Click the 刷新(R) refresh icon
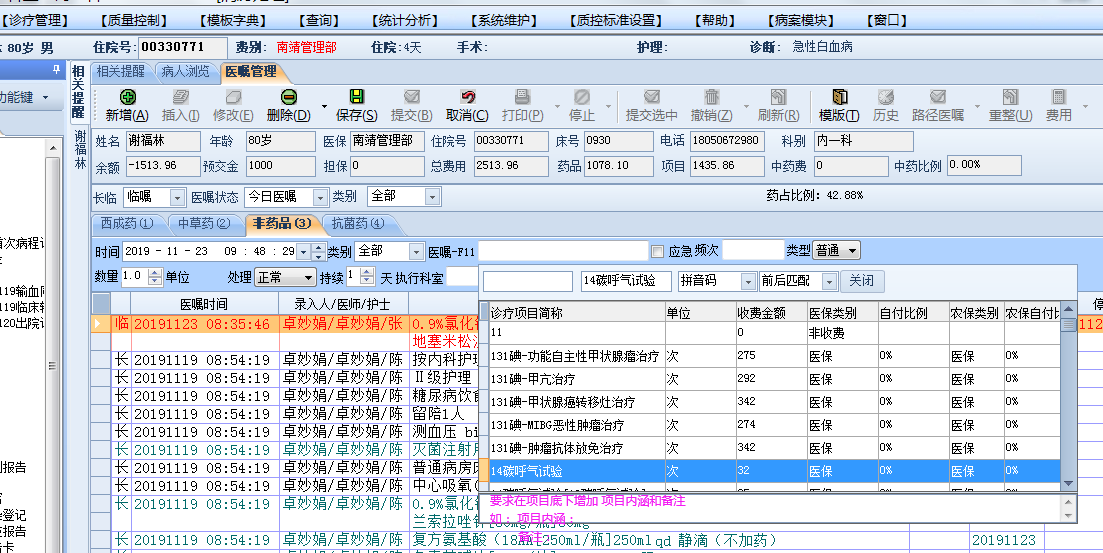 click(x=778, y=97)
